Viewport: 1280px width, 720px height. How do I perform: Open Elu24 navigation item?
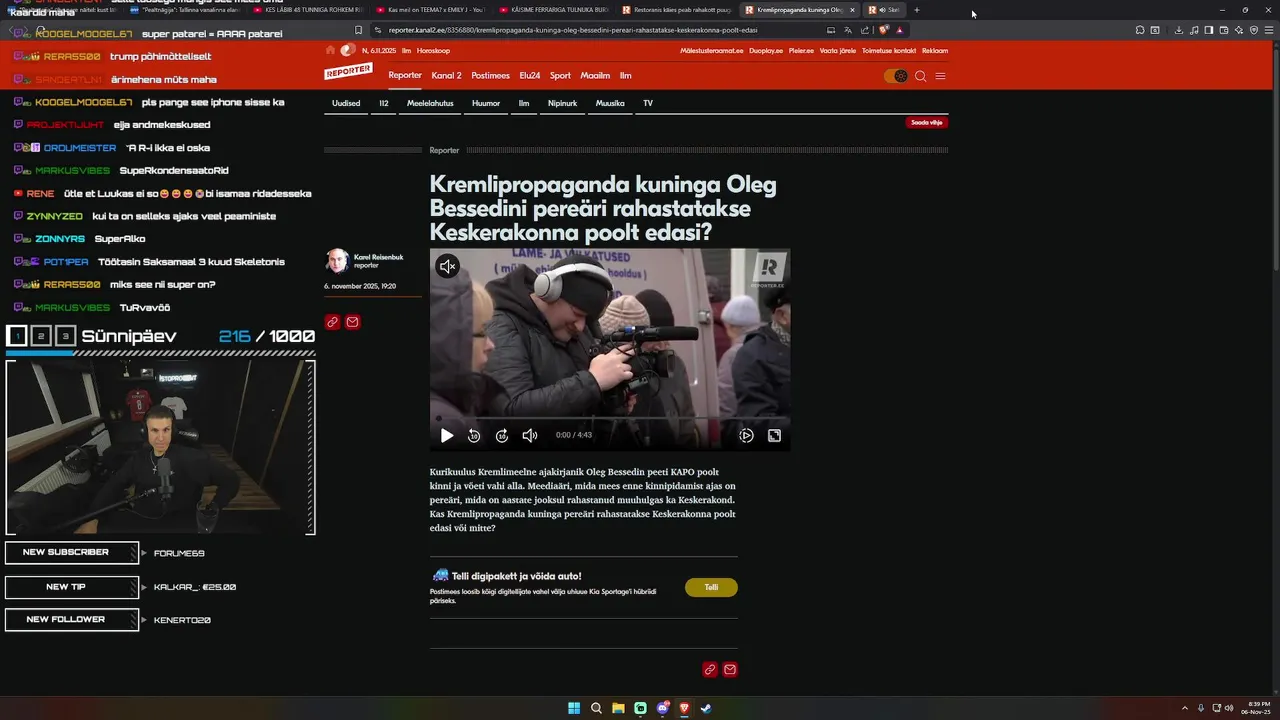pyautogui.click(x=530, y=76)
